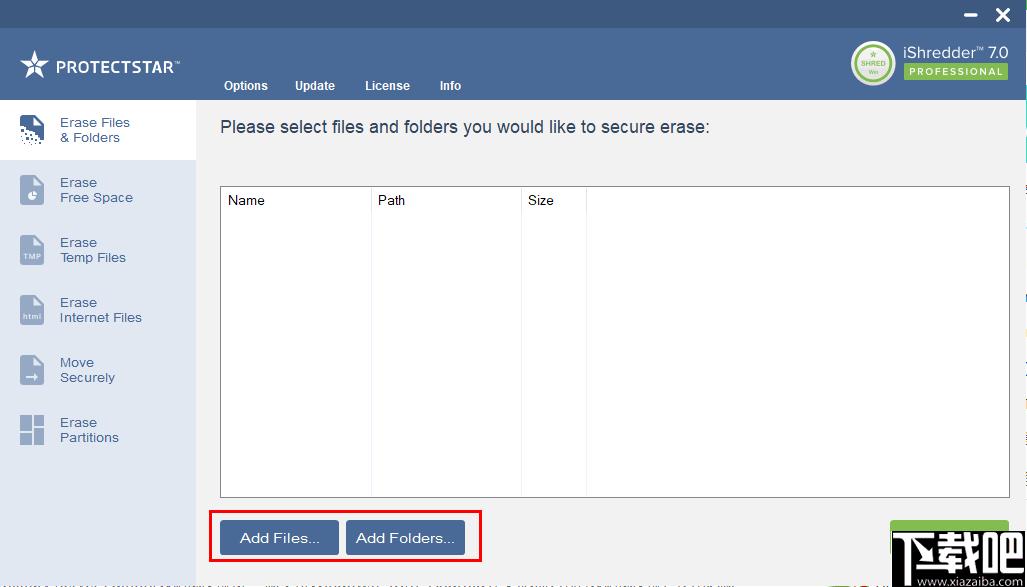Open the Erase Free Space section icon
Viewport: 1027px width, 587px height.
[32, 190]
